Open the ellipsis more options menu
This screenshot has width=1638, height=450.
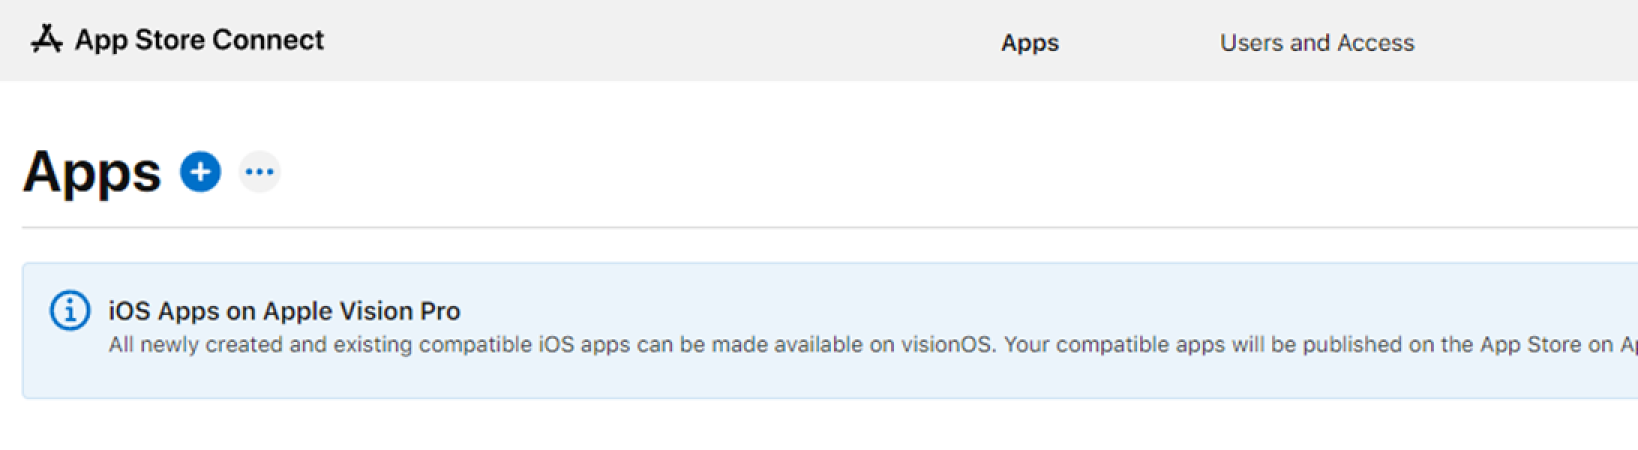point(260,172)
